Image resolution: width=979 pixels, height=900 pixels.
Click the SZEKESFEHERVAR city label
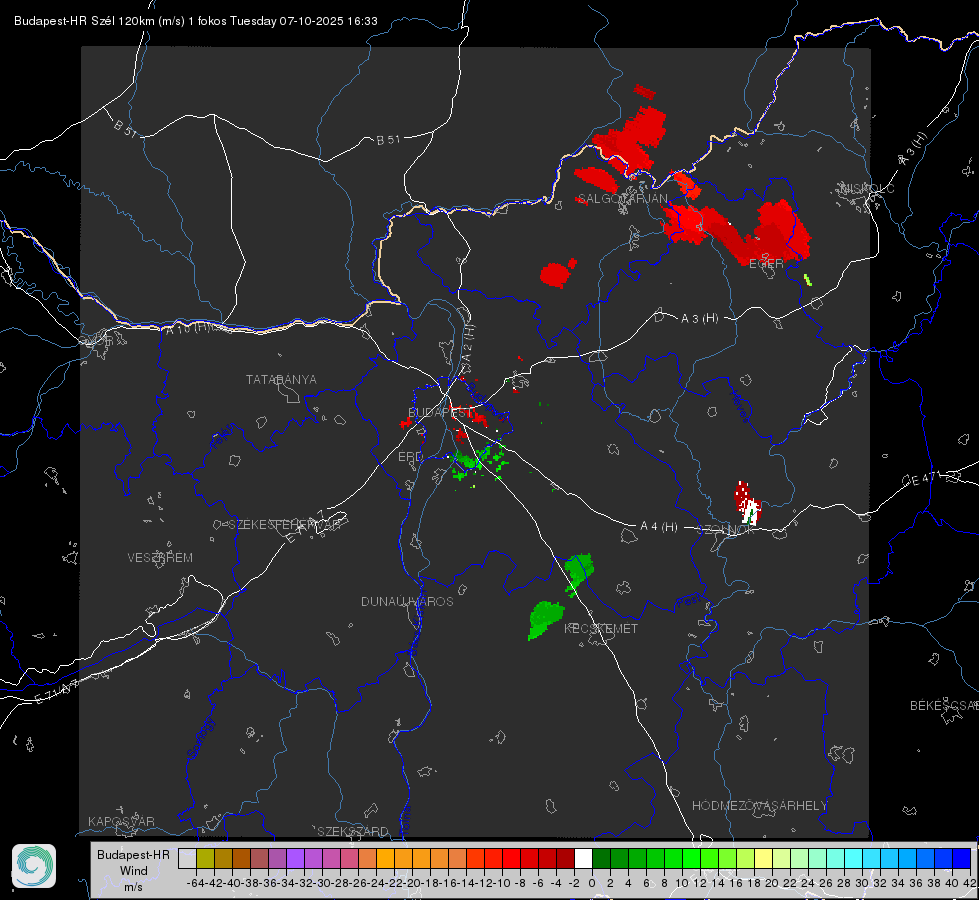[x=284, y=525]
